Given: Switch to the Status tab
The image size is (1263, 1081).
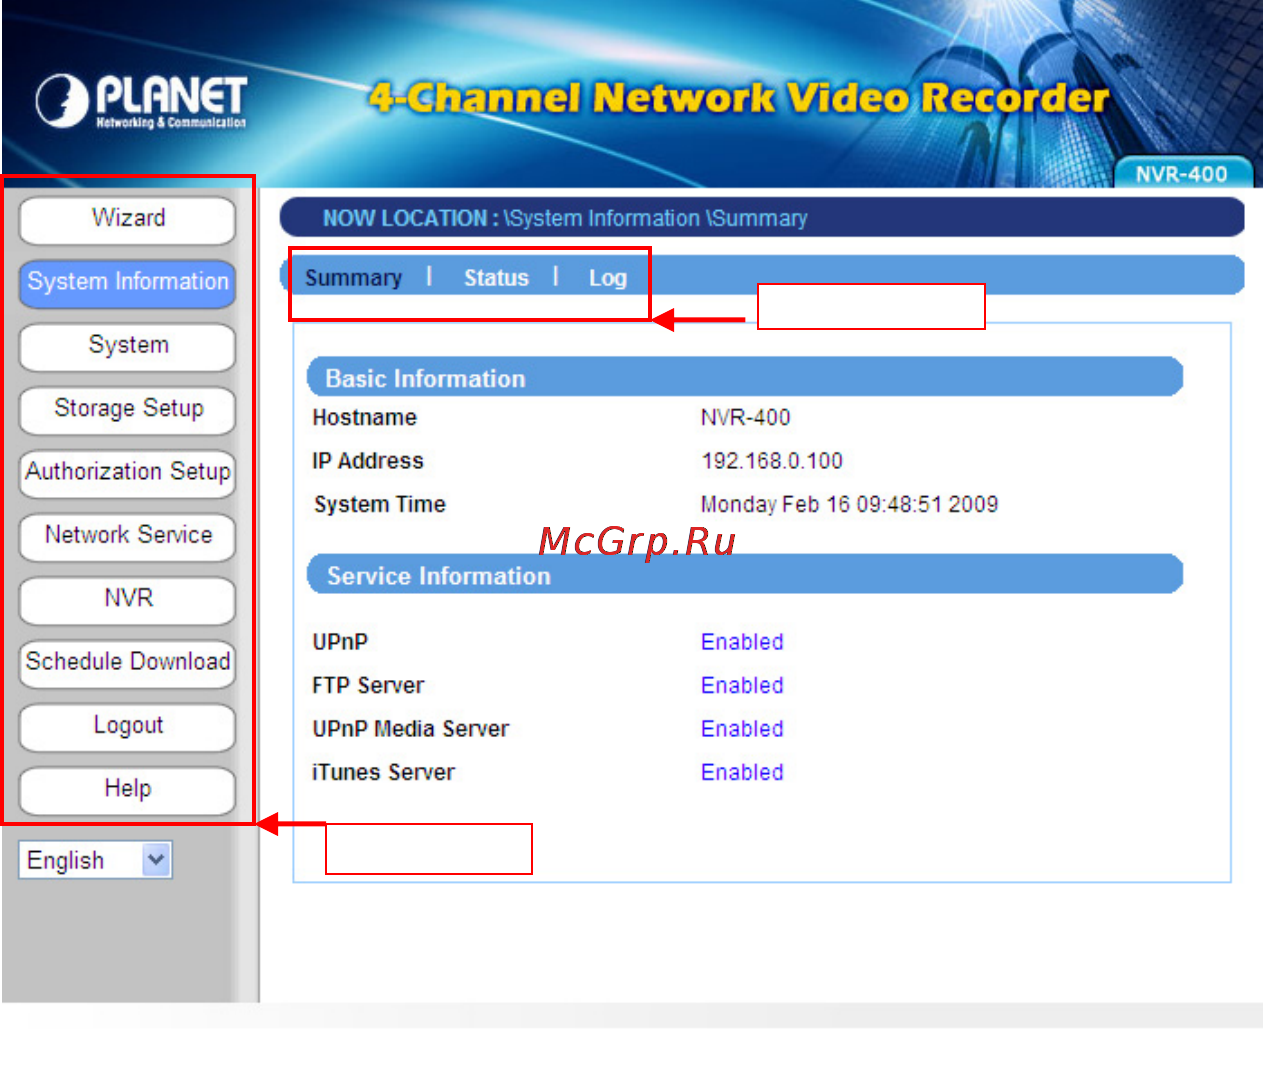Looking at the screenshot, I should point(496,278).
